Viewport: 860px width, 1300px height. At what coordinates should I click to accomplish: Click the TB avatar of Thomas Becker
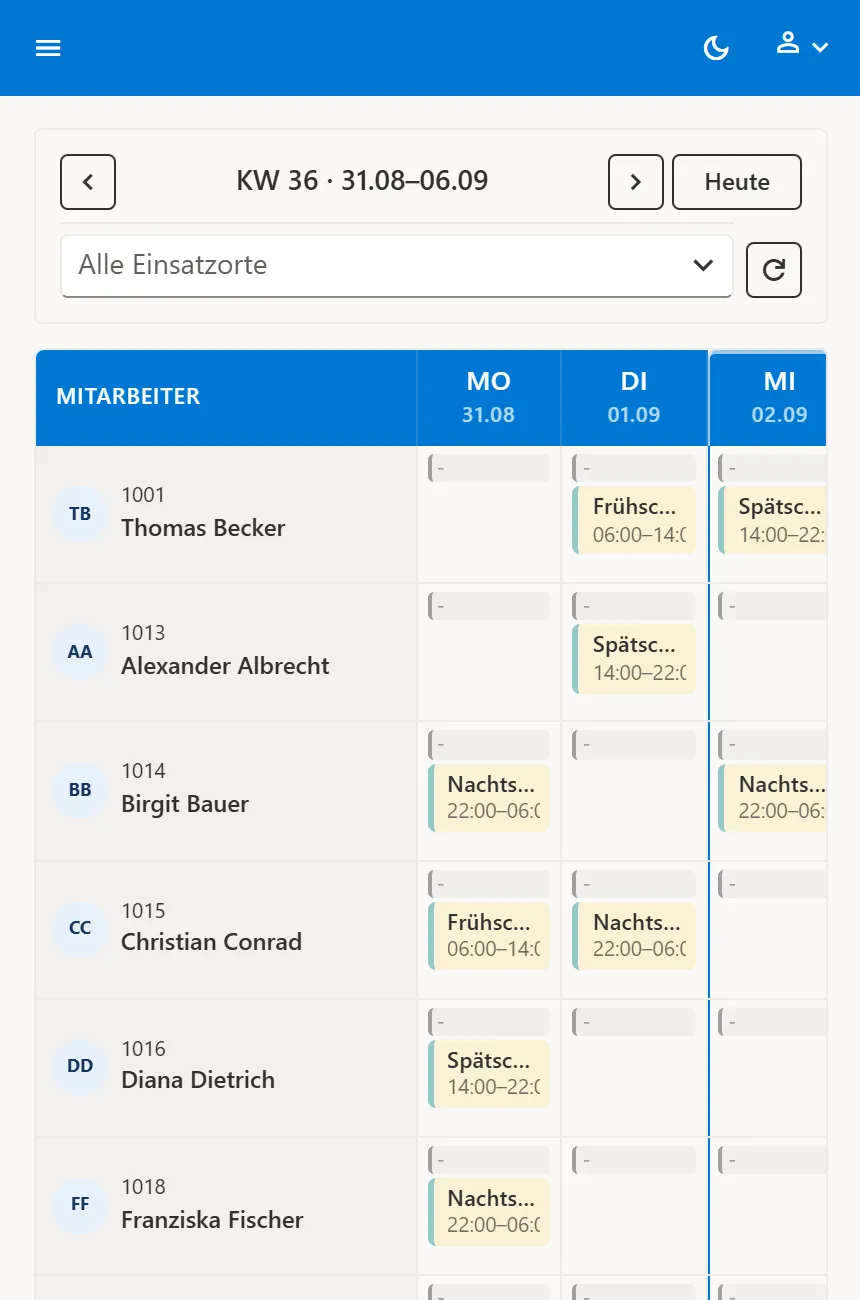[x=80, y=514]
